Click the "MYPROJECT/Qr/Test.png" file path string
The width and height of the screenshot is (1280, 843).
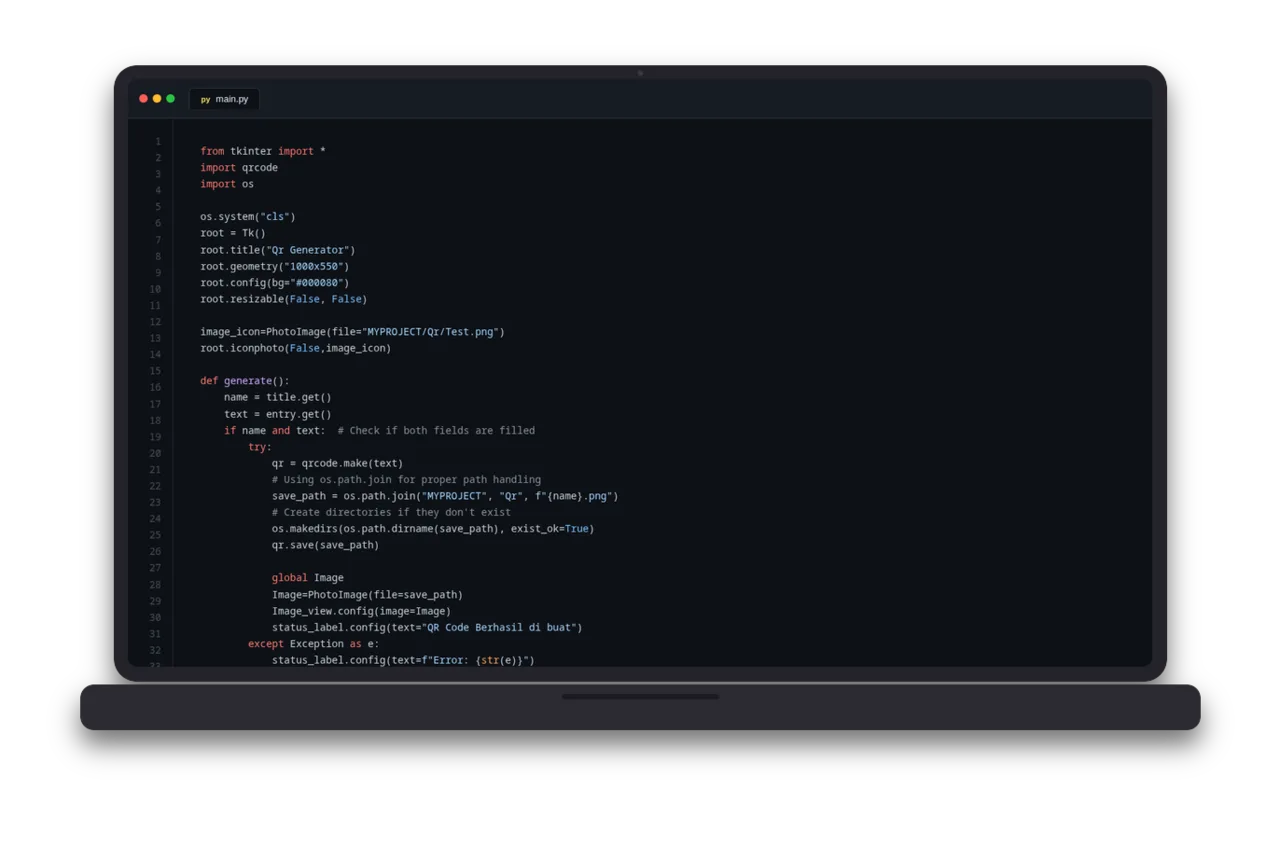431,332
